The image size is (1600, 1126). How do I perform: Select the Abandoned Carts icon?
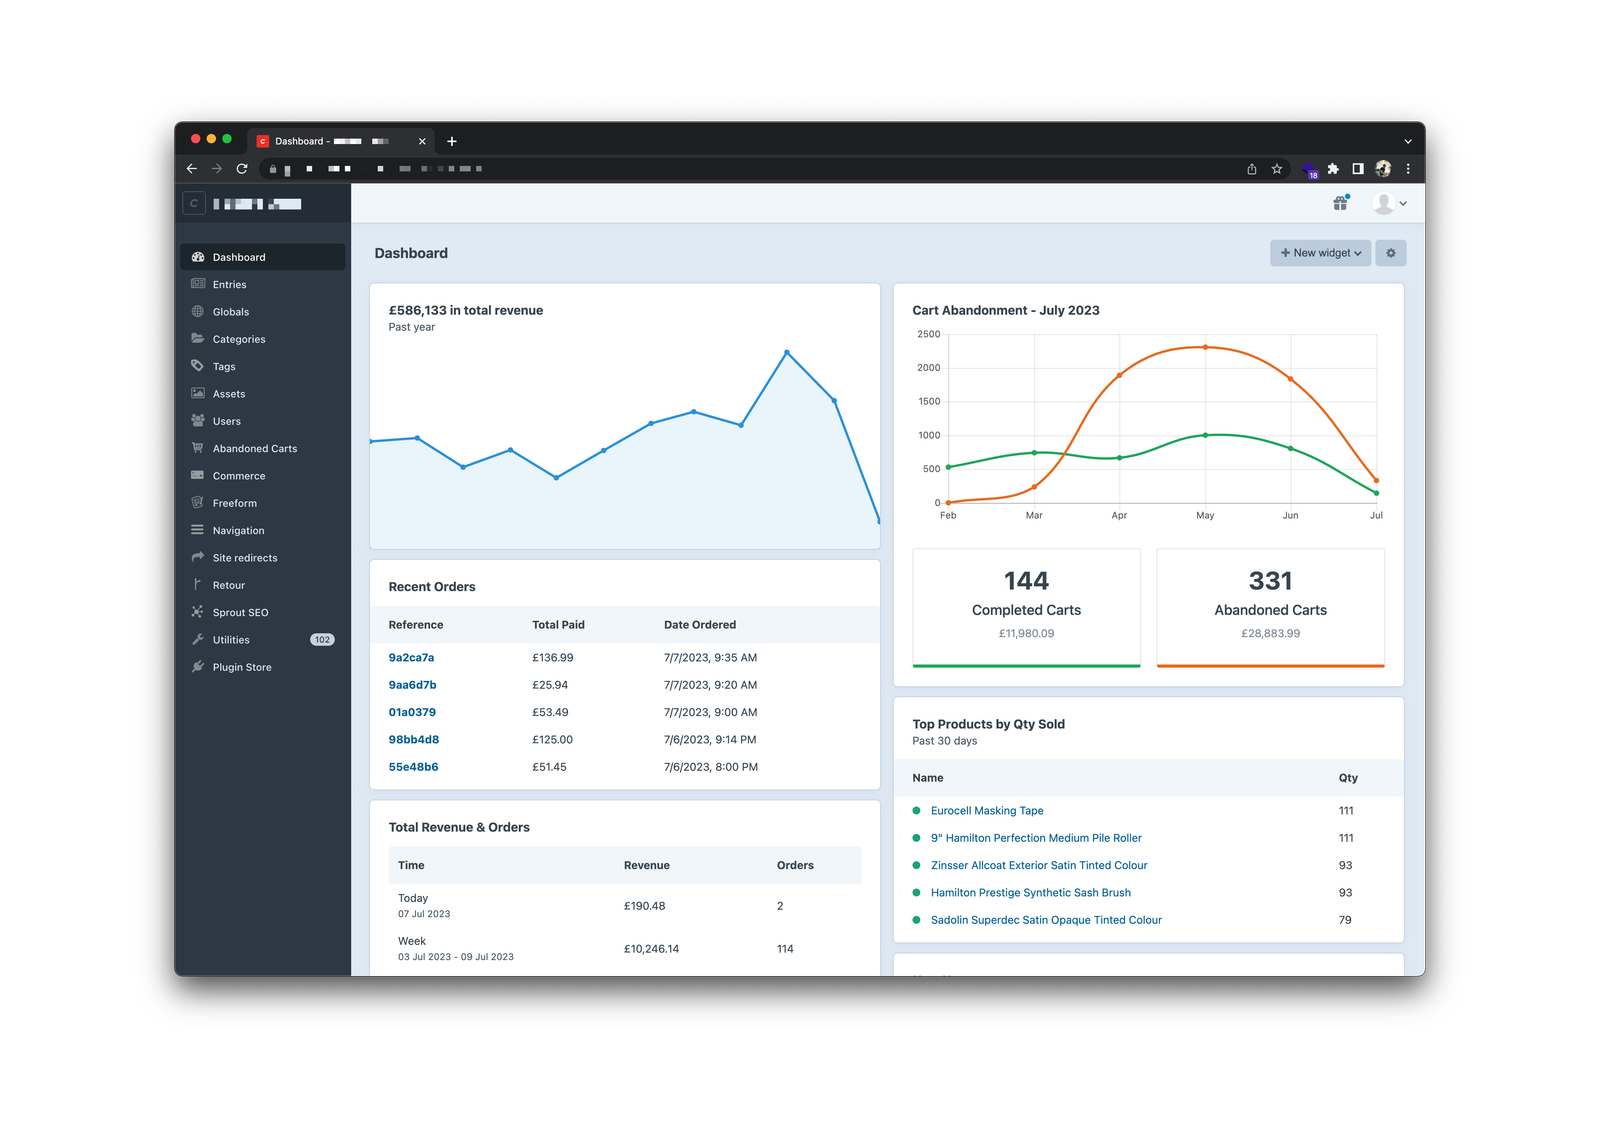197,448
